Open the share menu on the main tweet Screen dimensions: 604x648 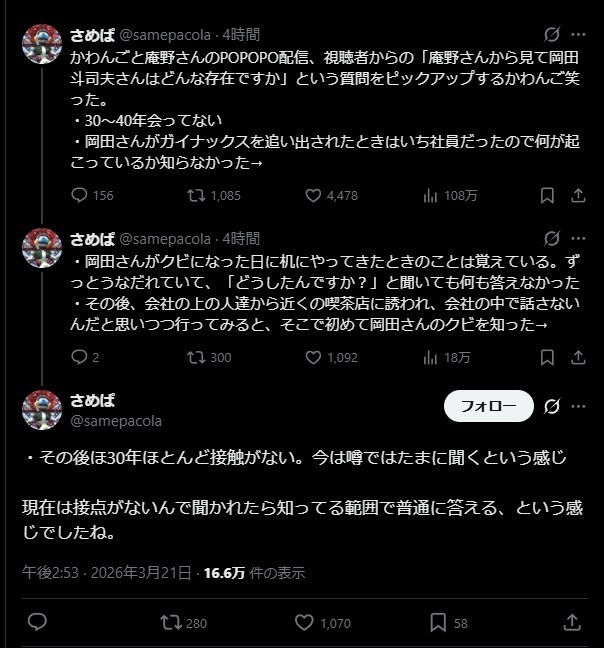571,622
